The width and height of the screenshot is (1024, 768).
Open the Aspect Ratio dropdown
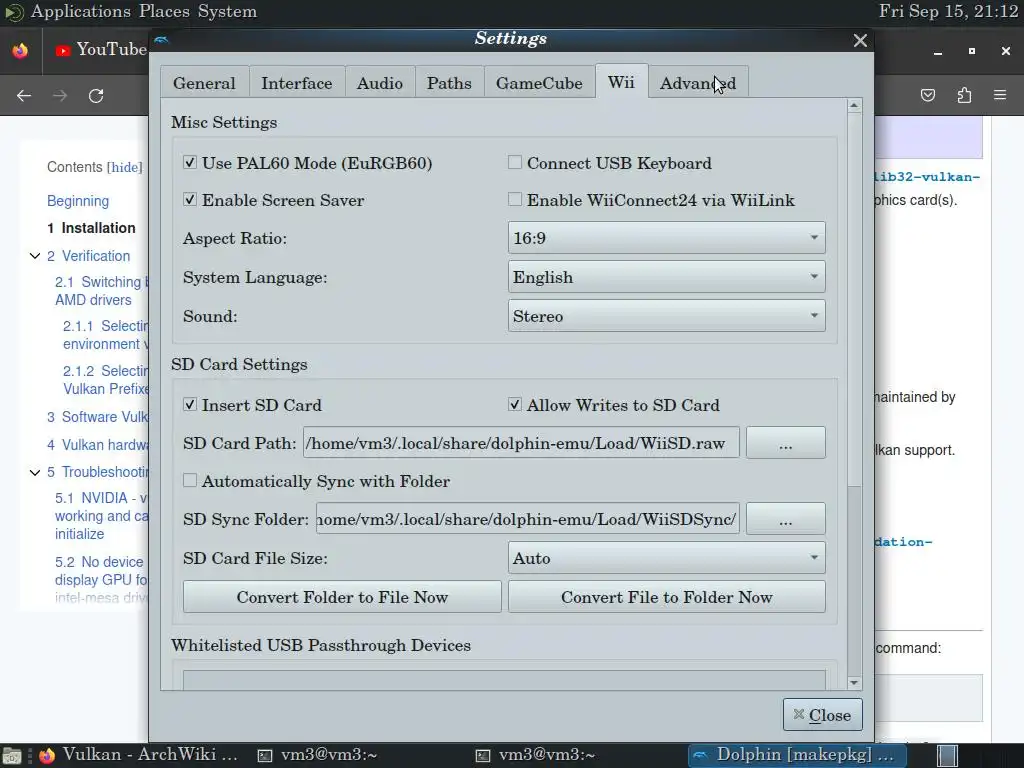point(666,238)
